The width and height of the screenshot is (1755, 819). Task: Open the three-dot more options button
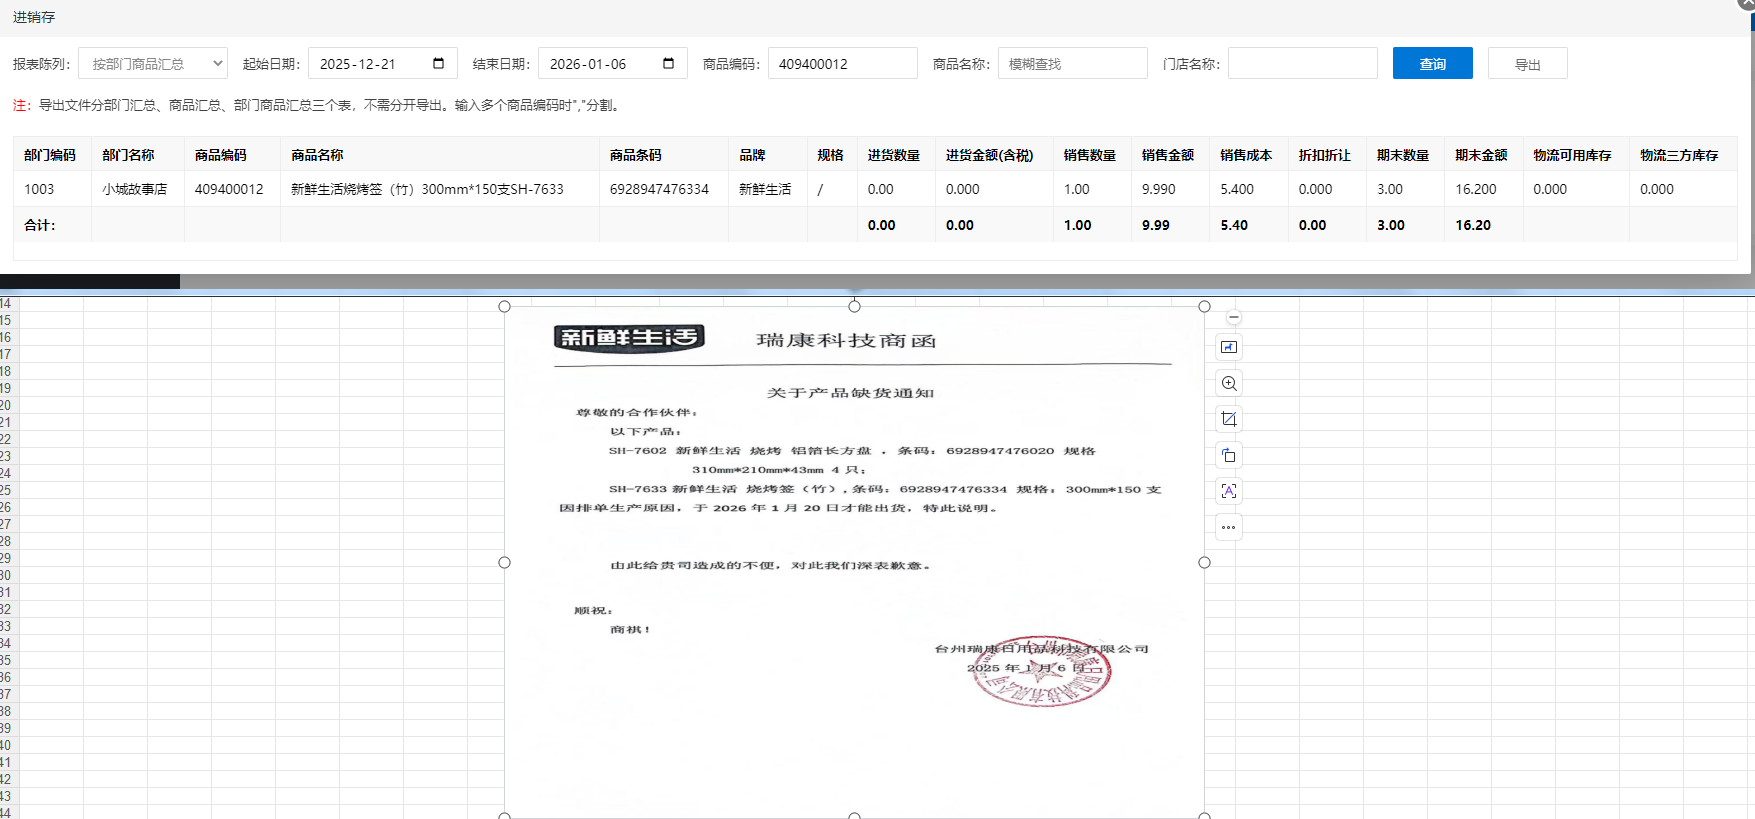(1229, 527)
